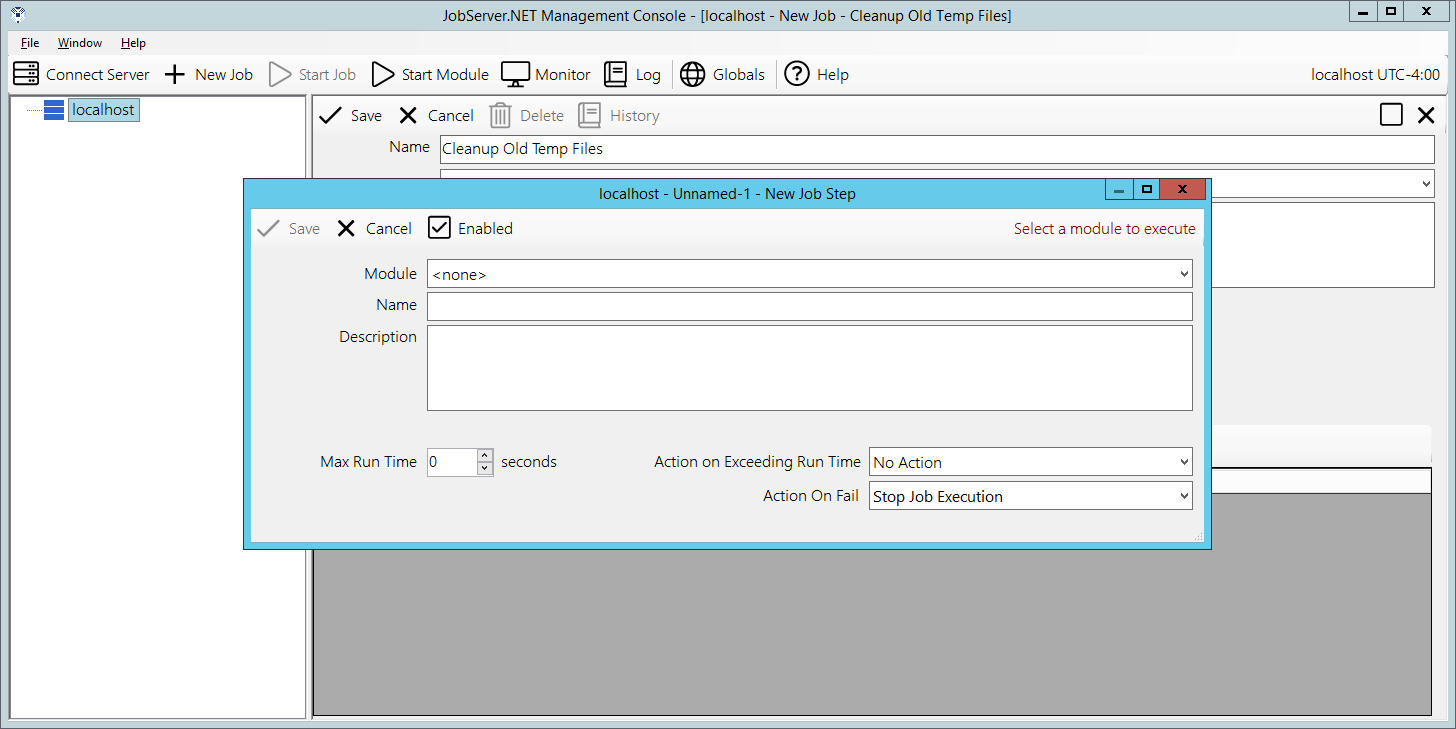This screenshot has width=1456, height=729.
Task: Open the Window menu
Action: point(80,43)
